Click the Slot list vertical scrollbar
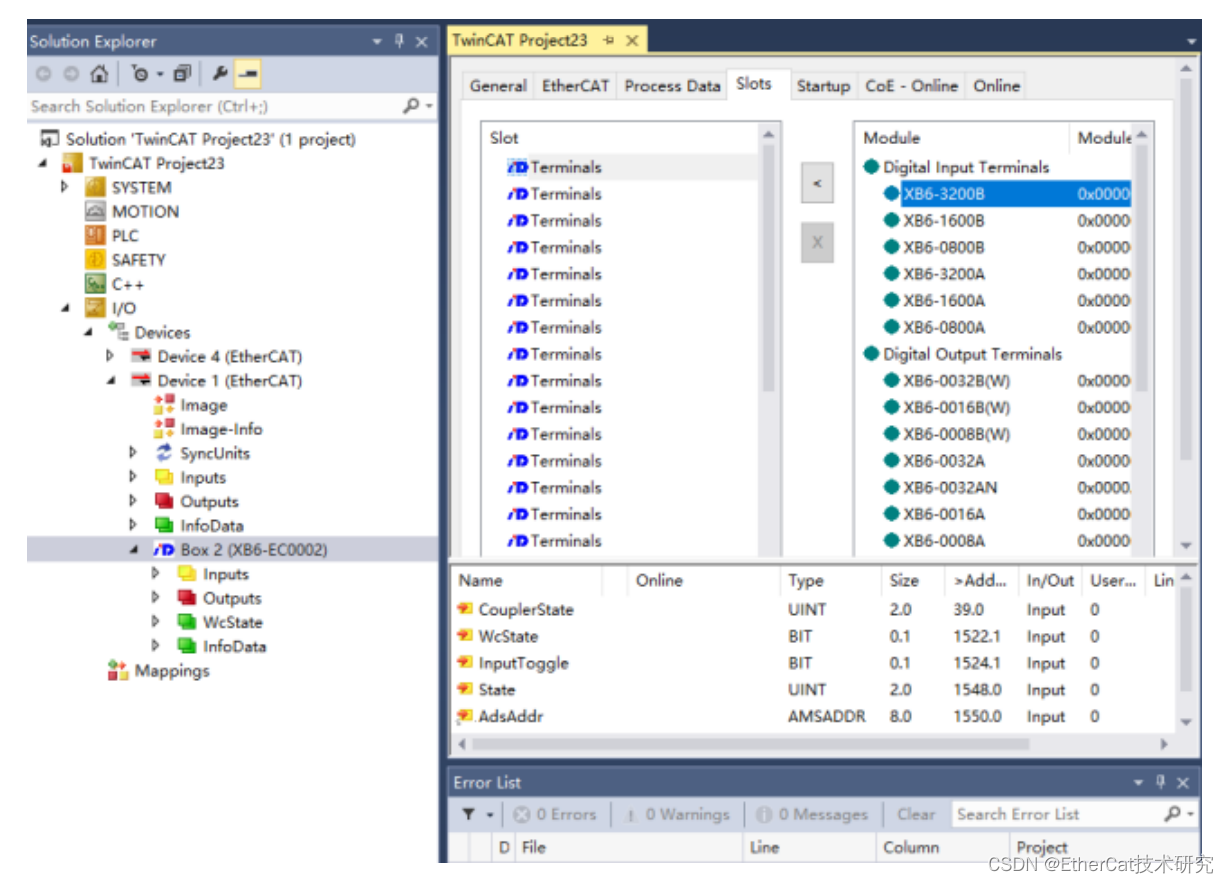1229x883 pixels. (x=769, y=268)
